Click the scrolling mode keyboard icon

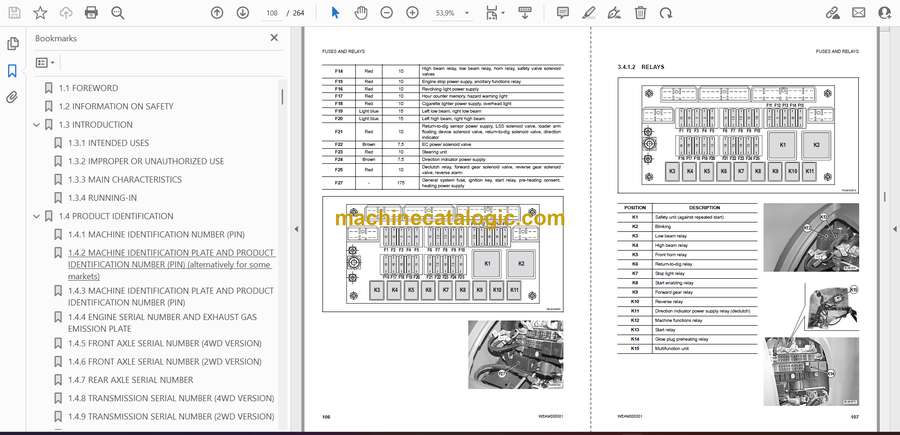[524, 13]
